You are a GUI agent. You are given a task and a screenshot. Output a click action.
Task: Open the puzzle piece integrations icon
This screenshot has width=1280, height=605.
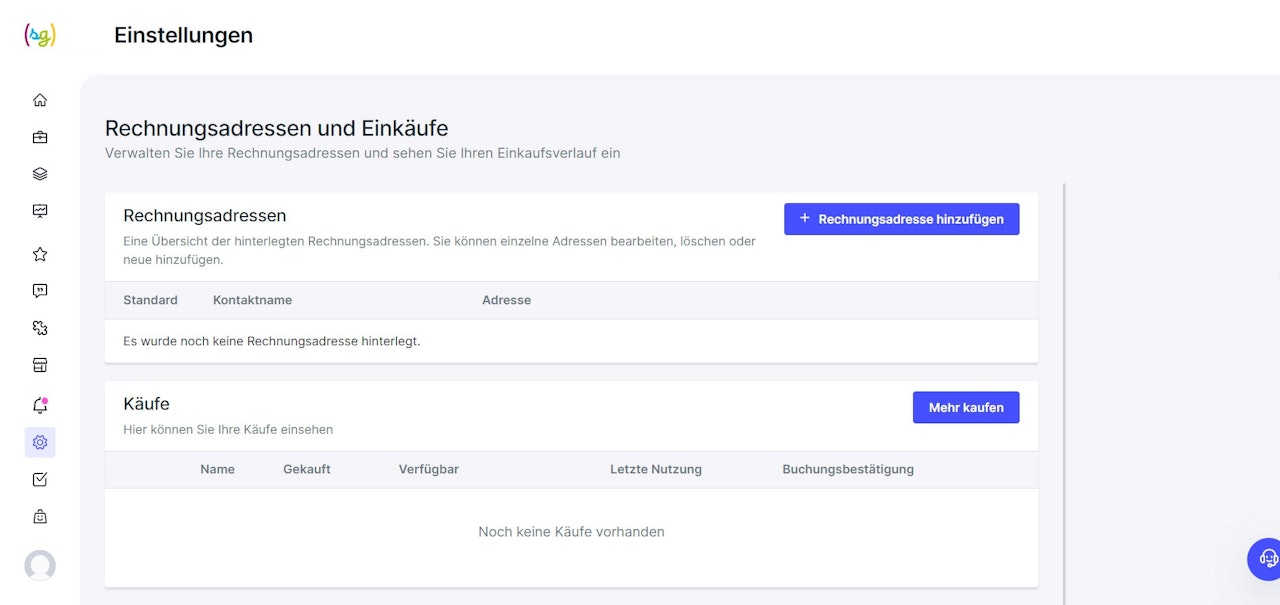click(40, 328)
